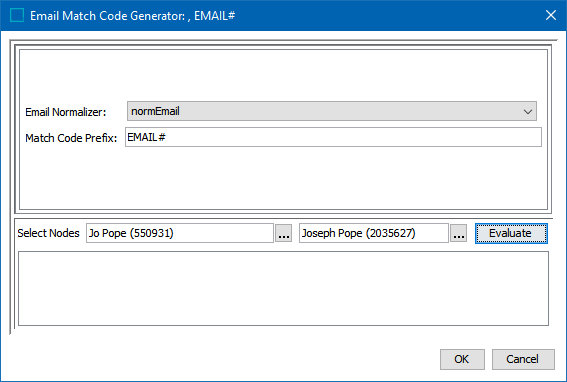Image resolution: width=567 pixels, height=382 pixels.
Task: Browse for second node beside Joseph Pope
Action: point(459,233)
